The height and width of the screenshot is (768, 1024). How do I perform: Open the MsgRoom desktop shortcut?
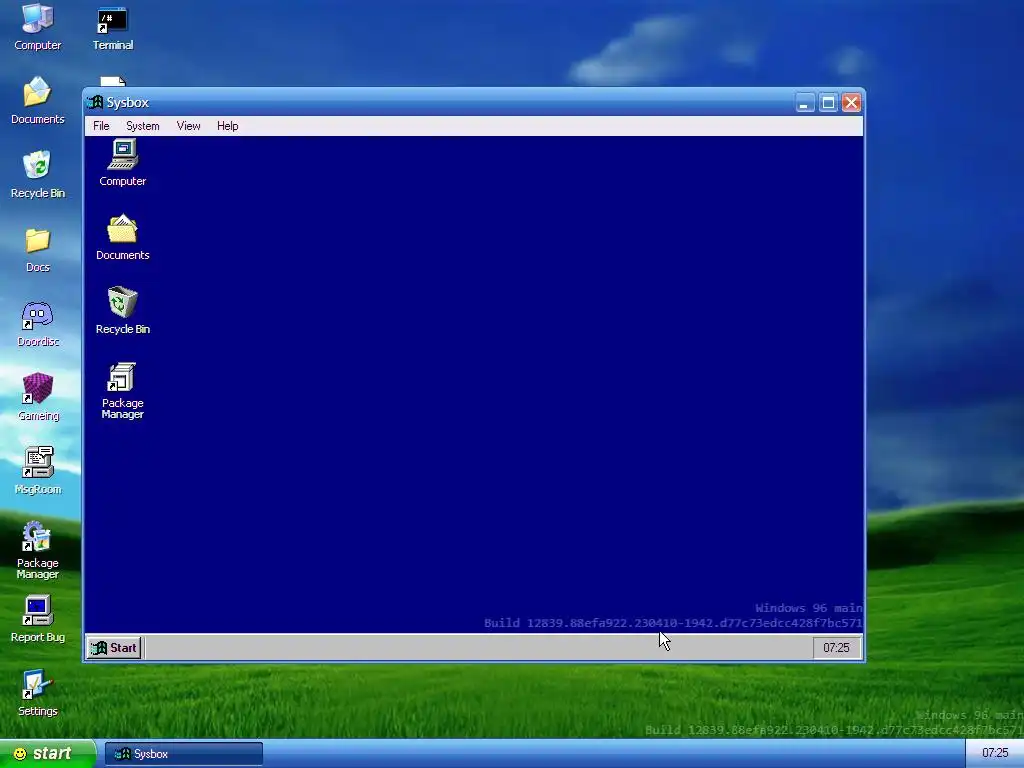pos(38,471)
